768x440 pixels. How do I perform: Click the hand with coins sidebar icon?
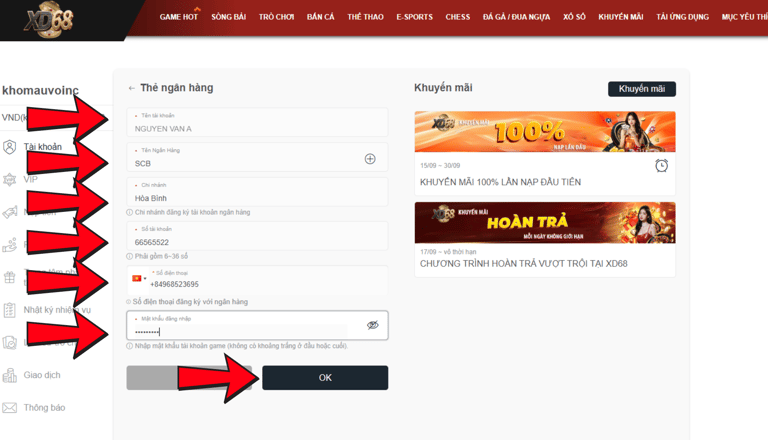(x=9, y=245)
